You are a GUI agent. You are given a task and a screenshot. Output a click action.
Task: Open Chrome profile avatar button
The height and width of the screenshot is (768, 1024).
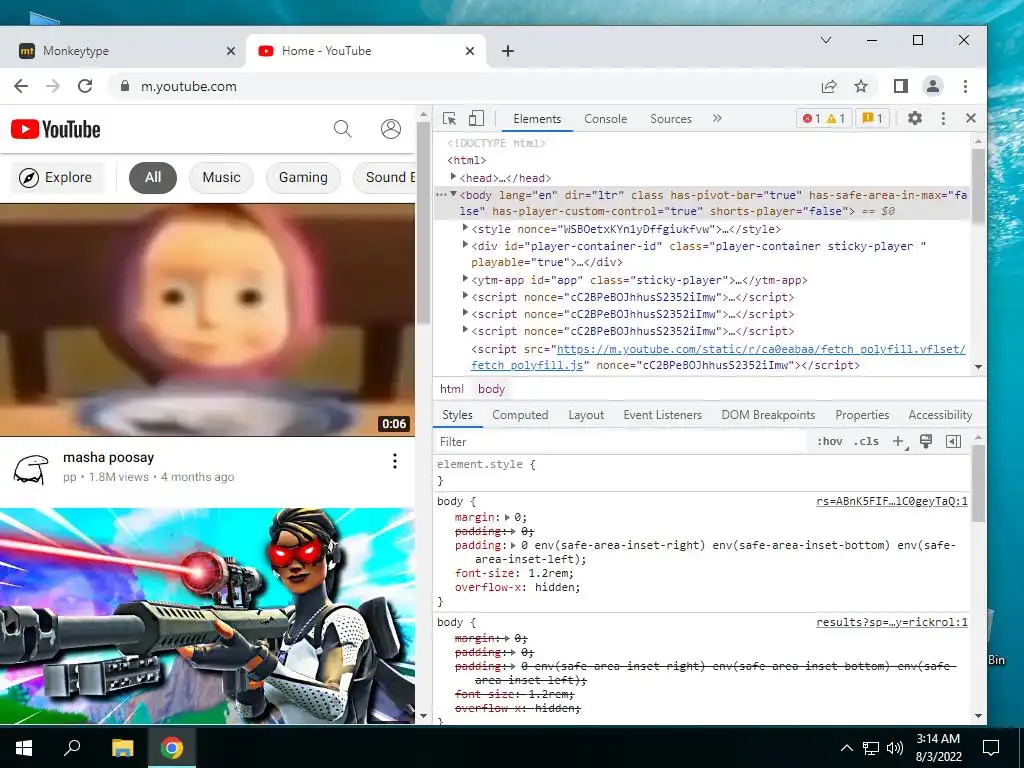pyautogui.click(x=933, y=86)
